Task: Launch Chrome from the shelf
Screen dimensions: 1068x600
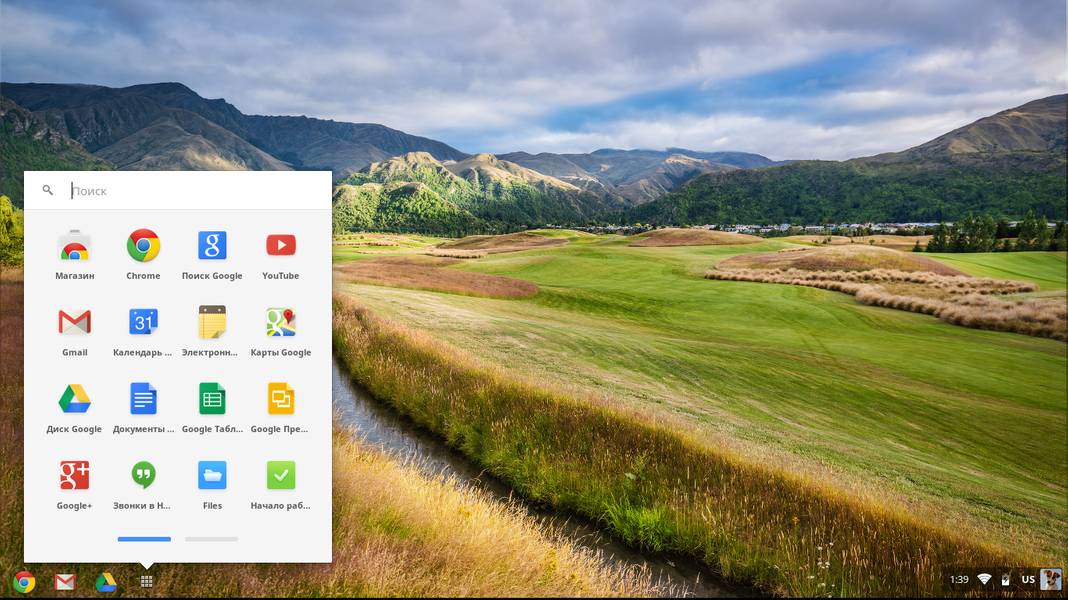Action: tap(25, 582)
